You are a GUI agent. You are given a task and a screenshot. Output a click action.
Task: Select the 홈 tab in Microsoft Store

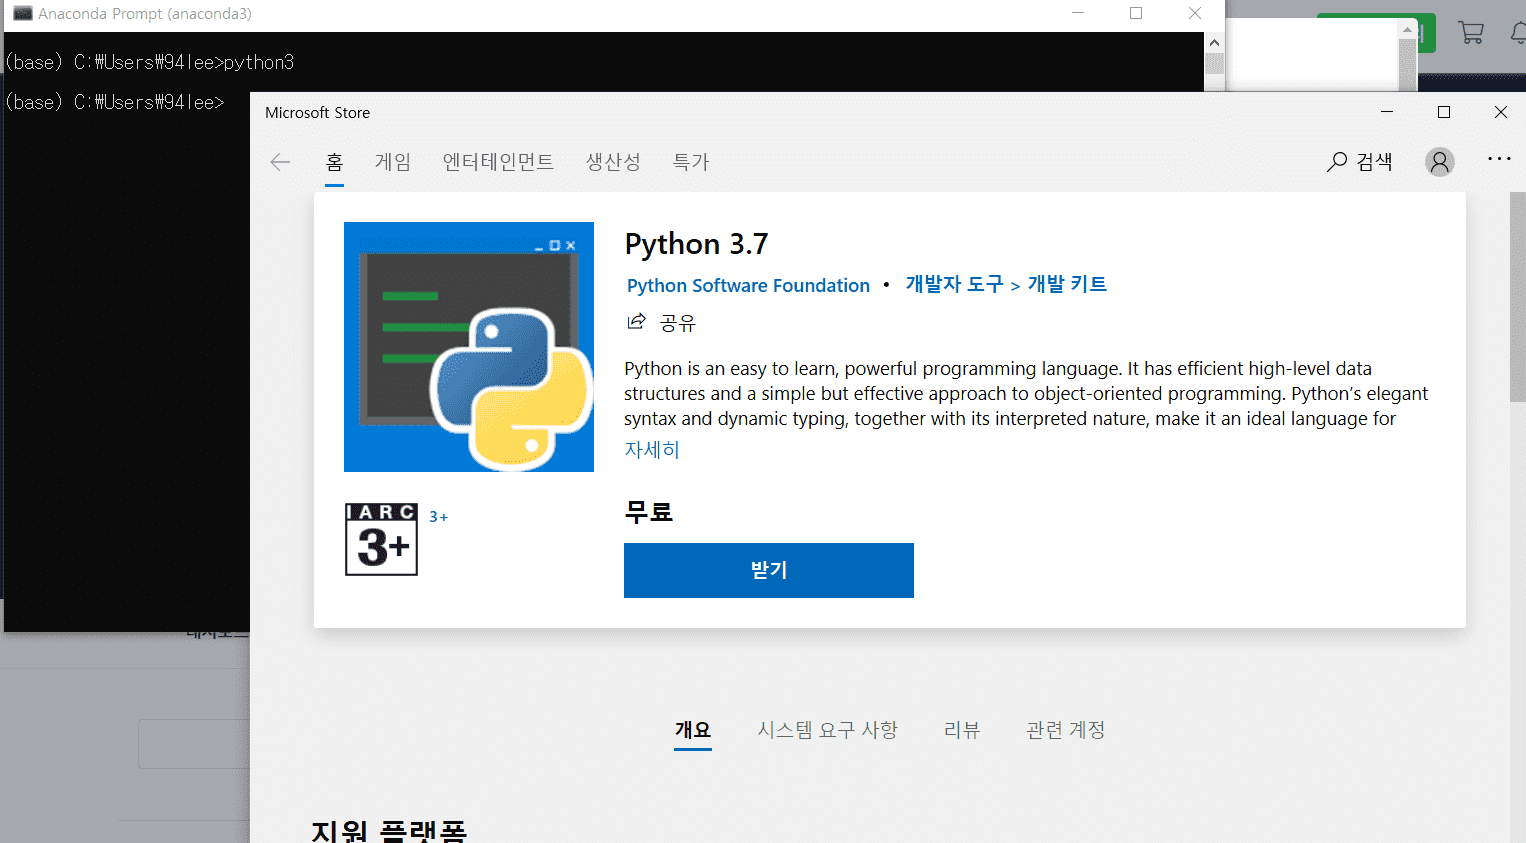[x=334, y=162]
